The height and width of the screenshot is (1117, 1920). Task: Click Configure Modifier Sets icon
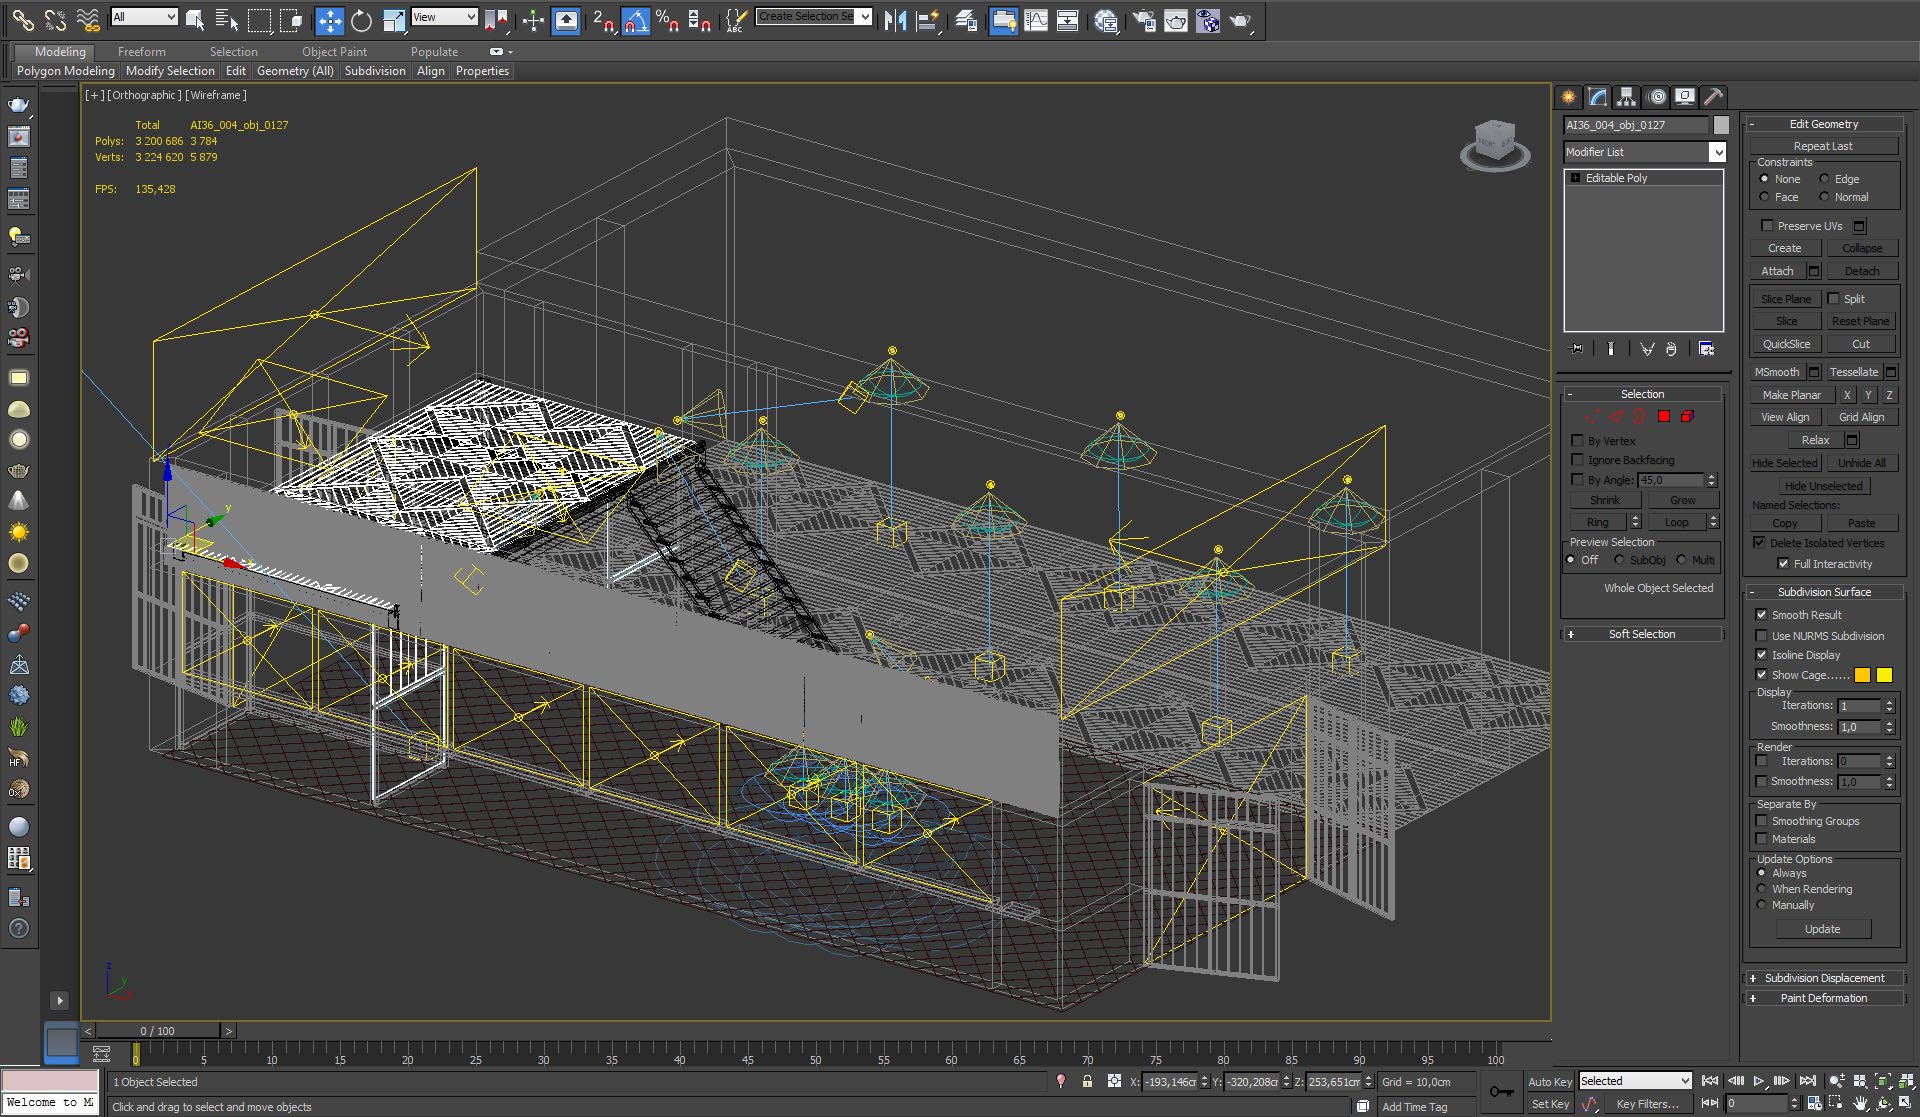[x=1707, y=349]
